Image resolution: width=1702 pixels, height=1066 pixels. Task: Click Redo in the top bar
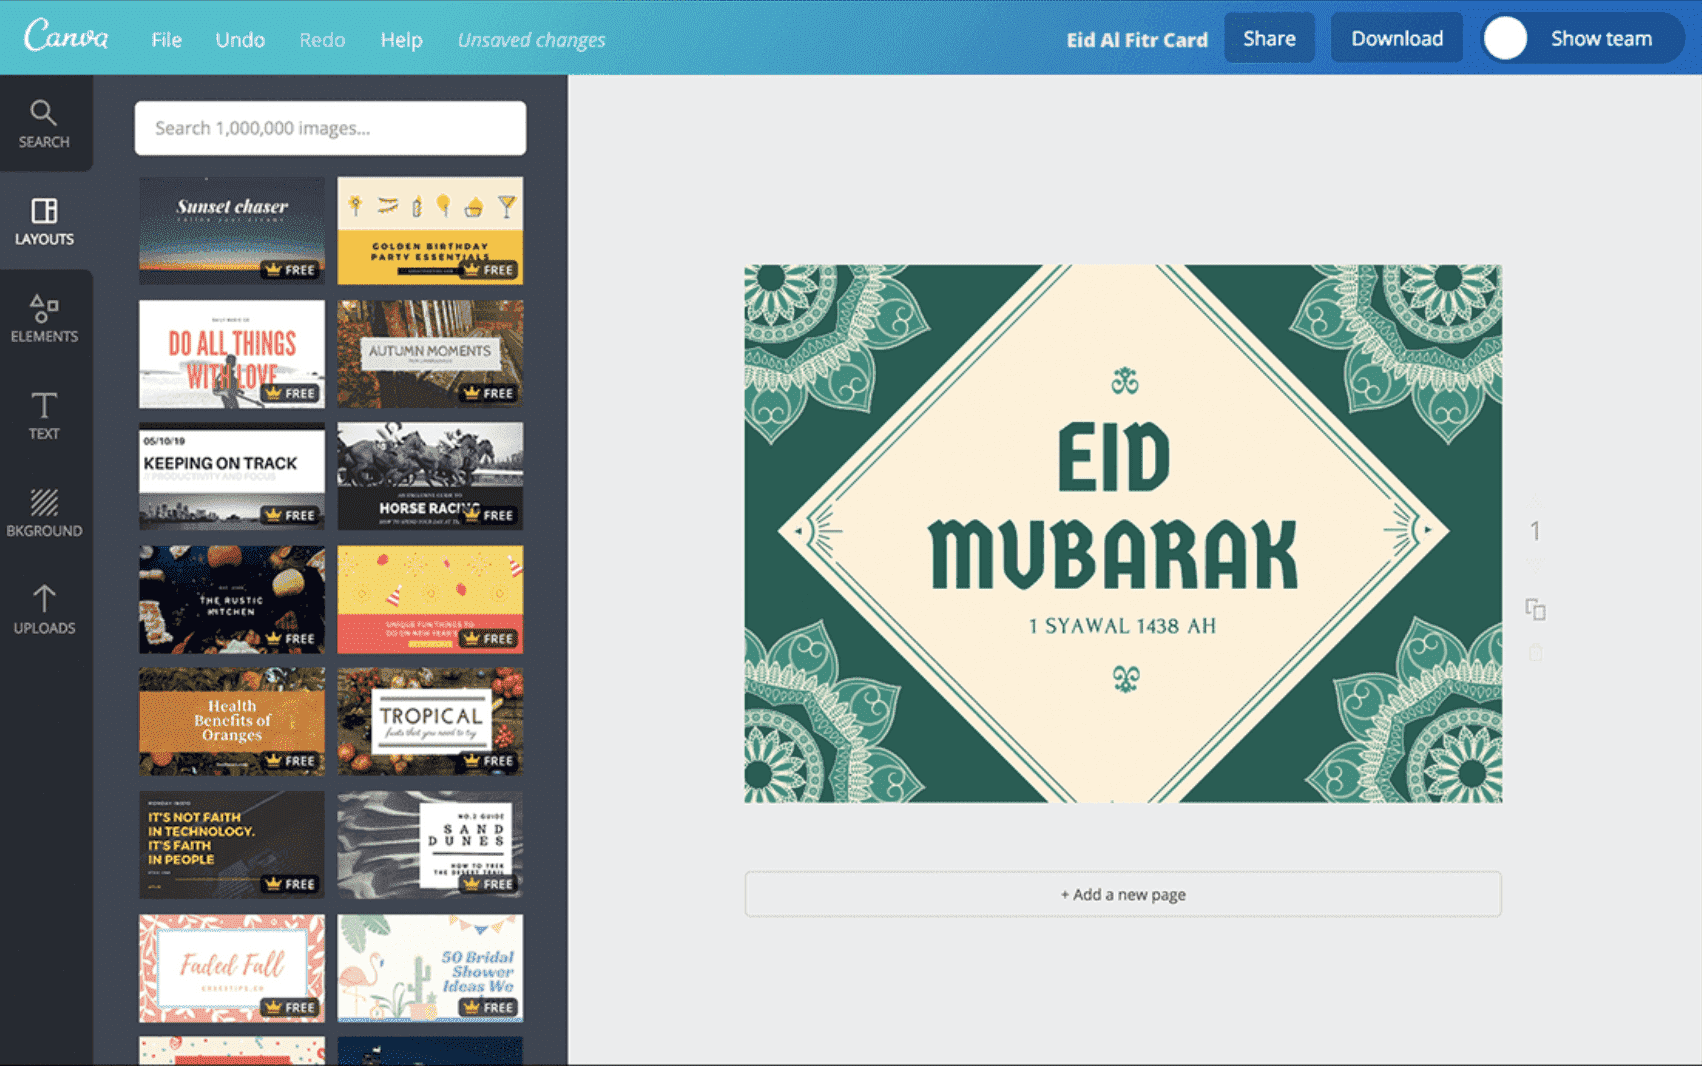[x=322, y=40]
